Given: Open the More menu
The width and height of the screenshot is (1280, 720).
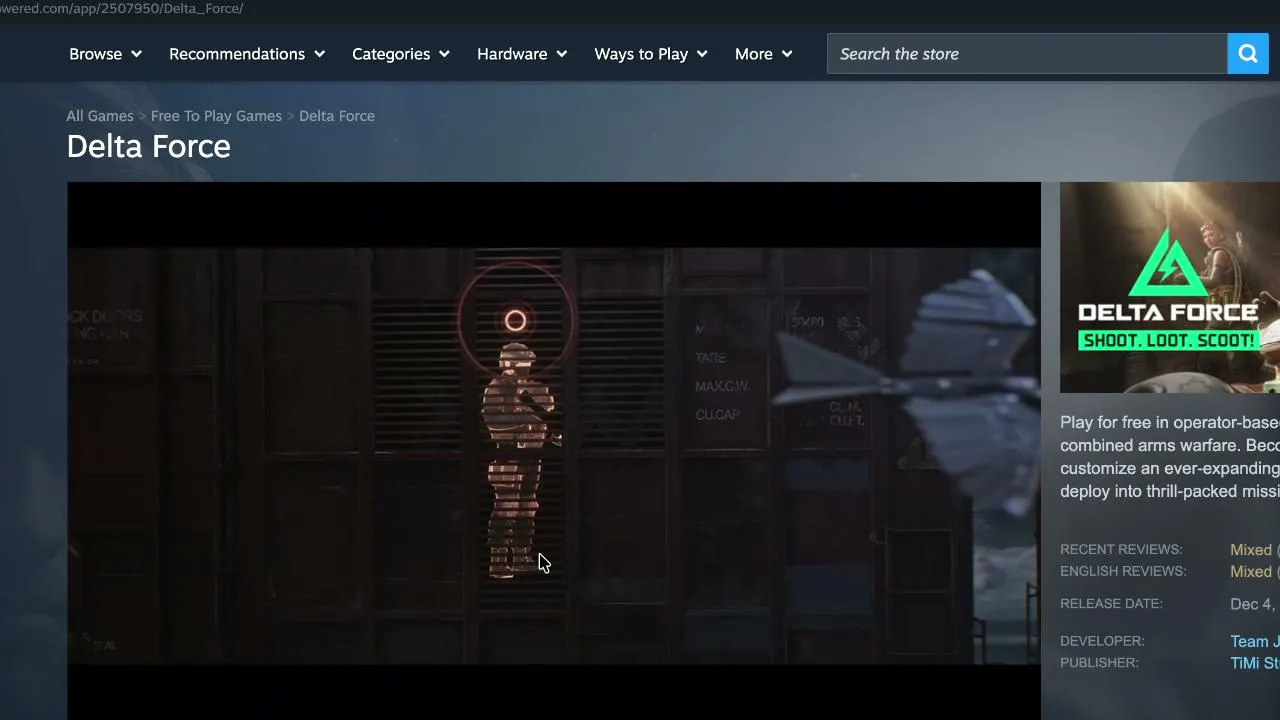Looking at the screenshot, I should (764, 54).
